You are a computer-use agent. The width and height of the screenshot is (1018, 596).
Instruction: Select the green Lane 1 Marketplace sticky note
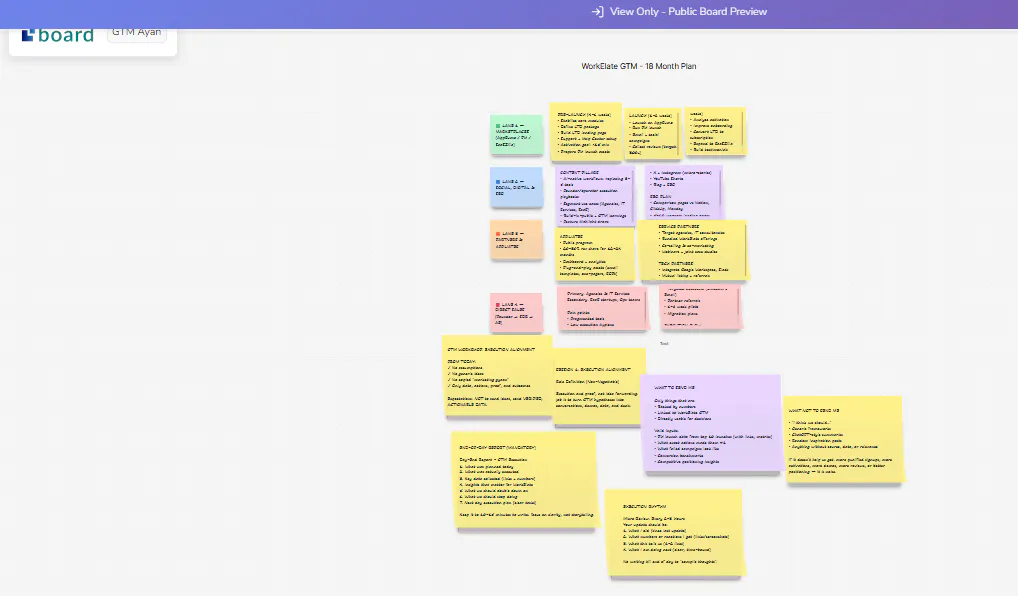[x=516, y=134]
